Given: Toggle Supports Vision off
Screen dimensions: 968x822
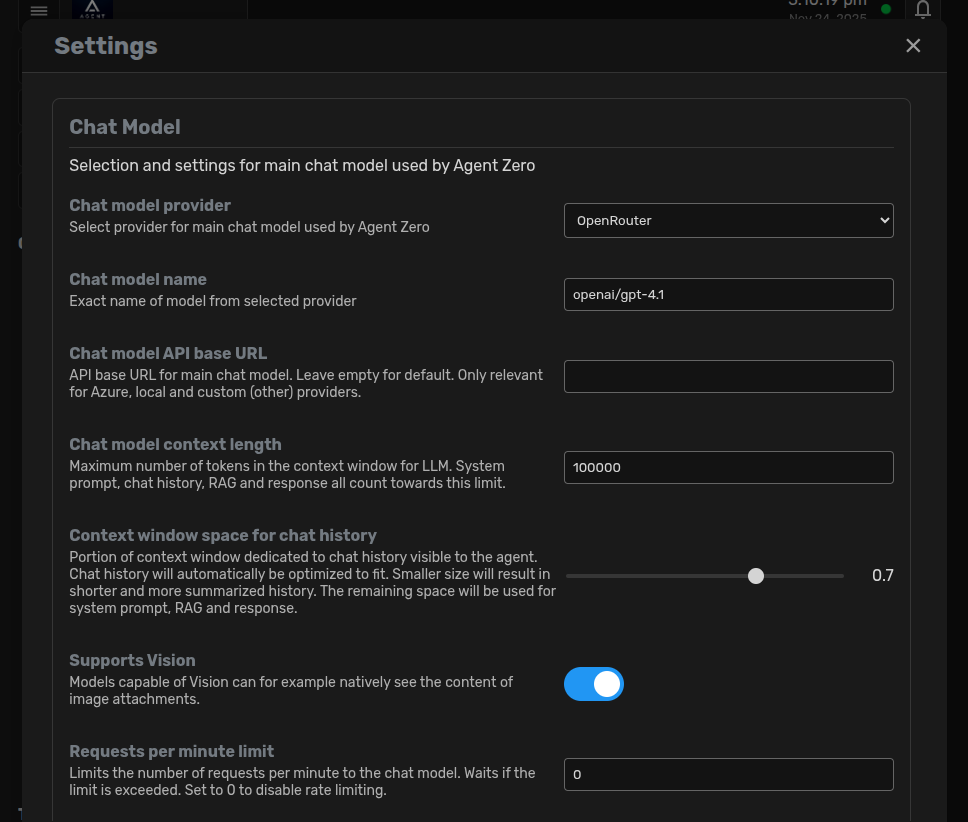Looking at the screenshot, I should pos(594,684).
